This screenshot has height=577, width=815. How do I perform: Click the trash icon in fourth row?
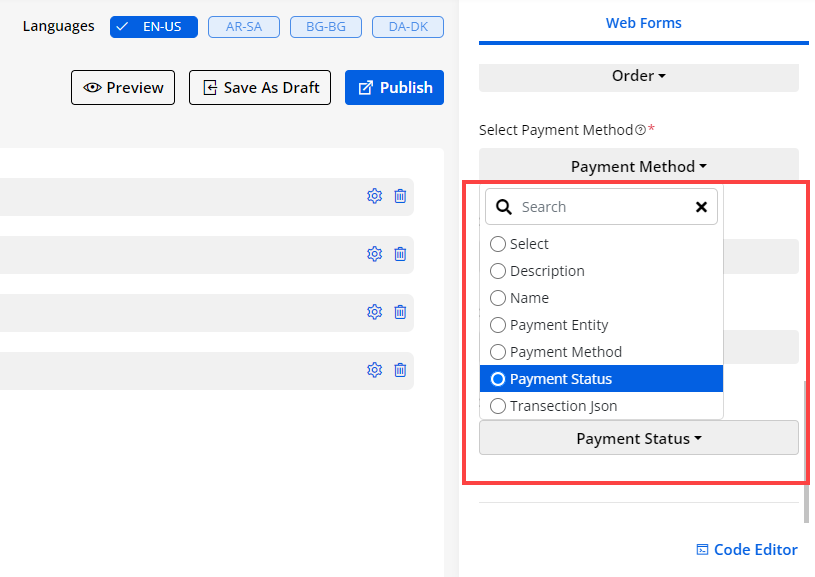tap(400, 370)
